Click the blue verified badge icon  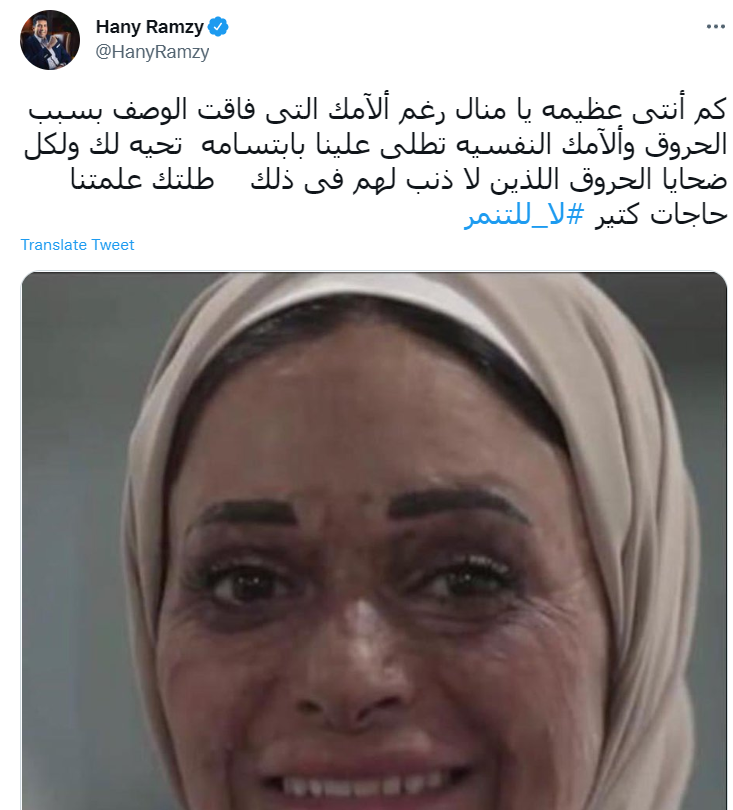(218, 27)
